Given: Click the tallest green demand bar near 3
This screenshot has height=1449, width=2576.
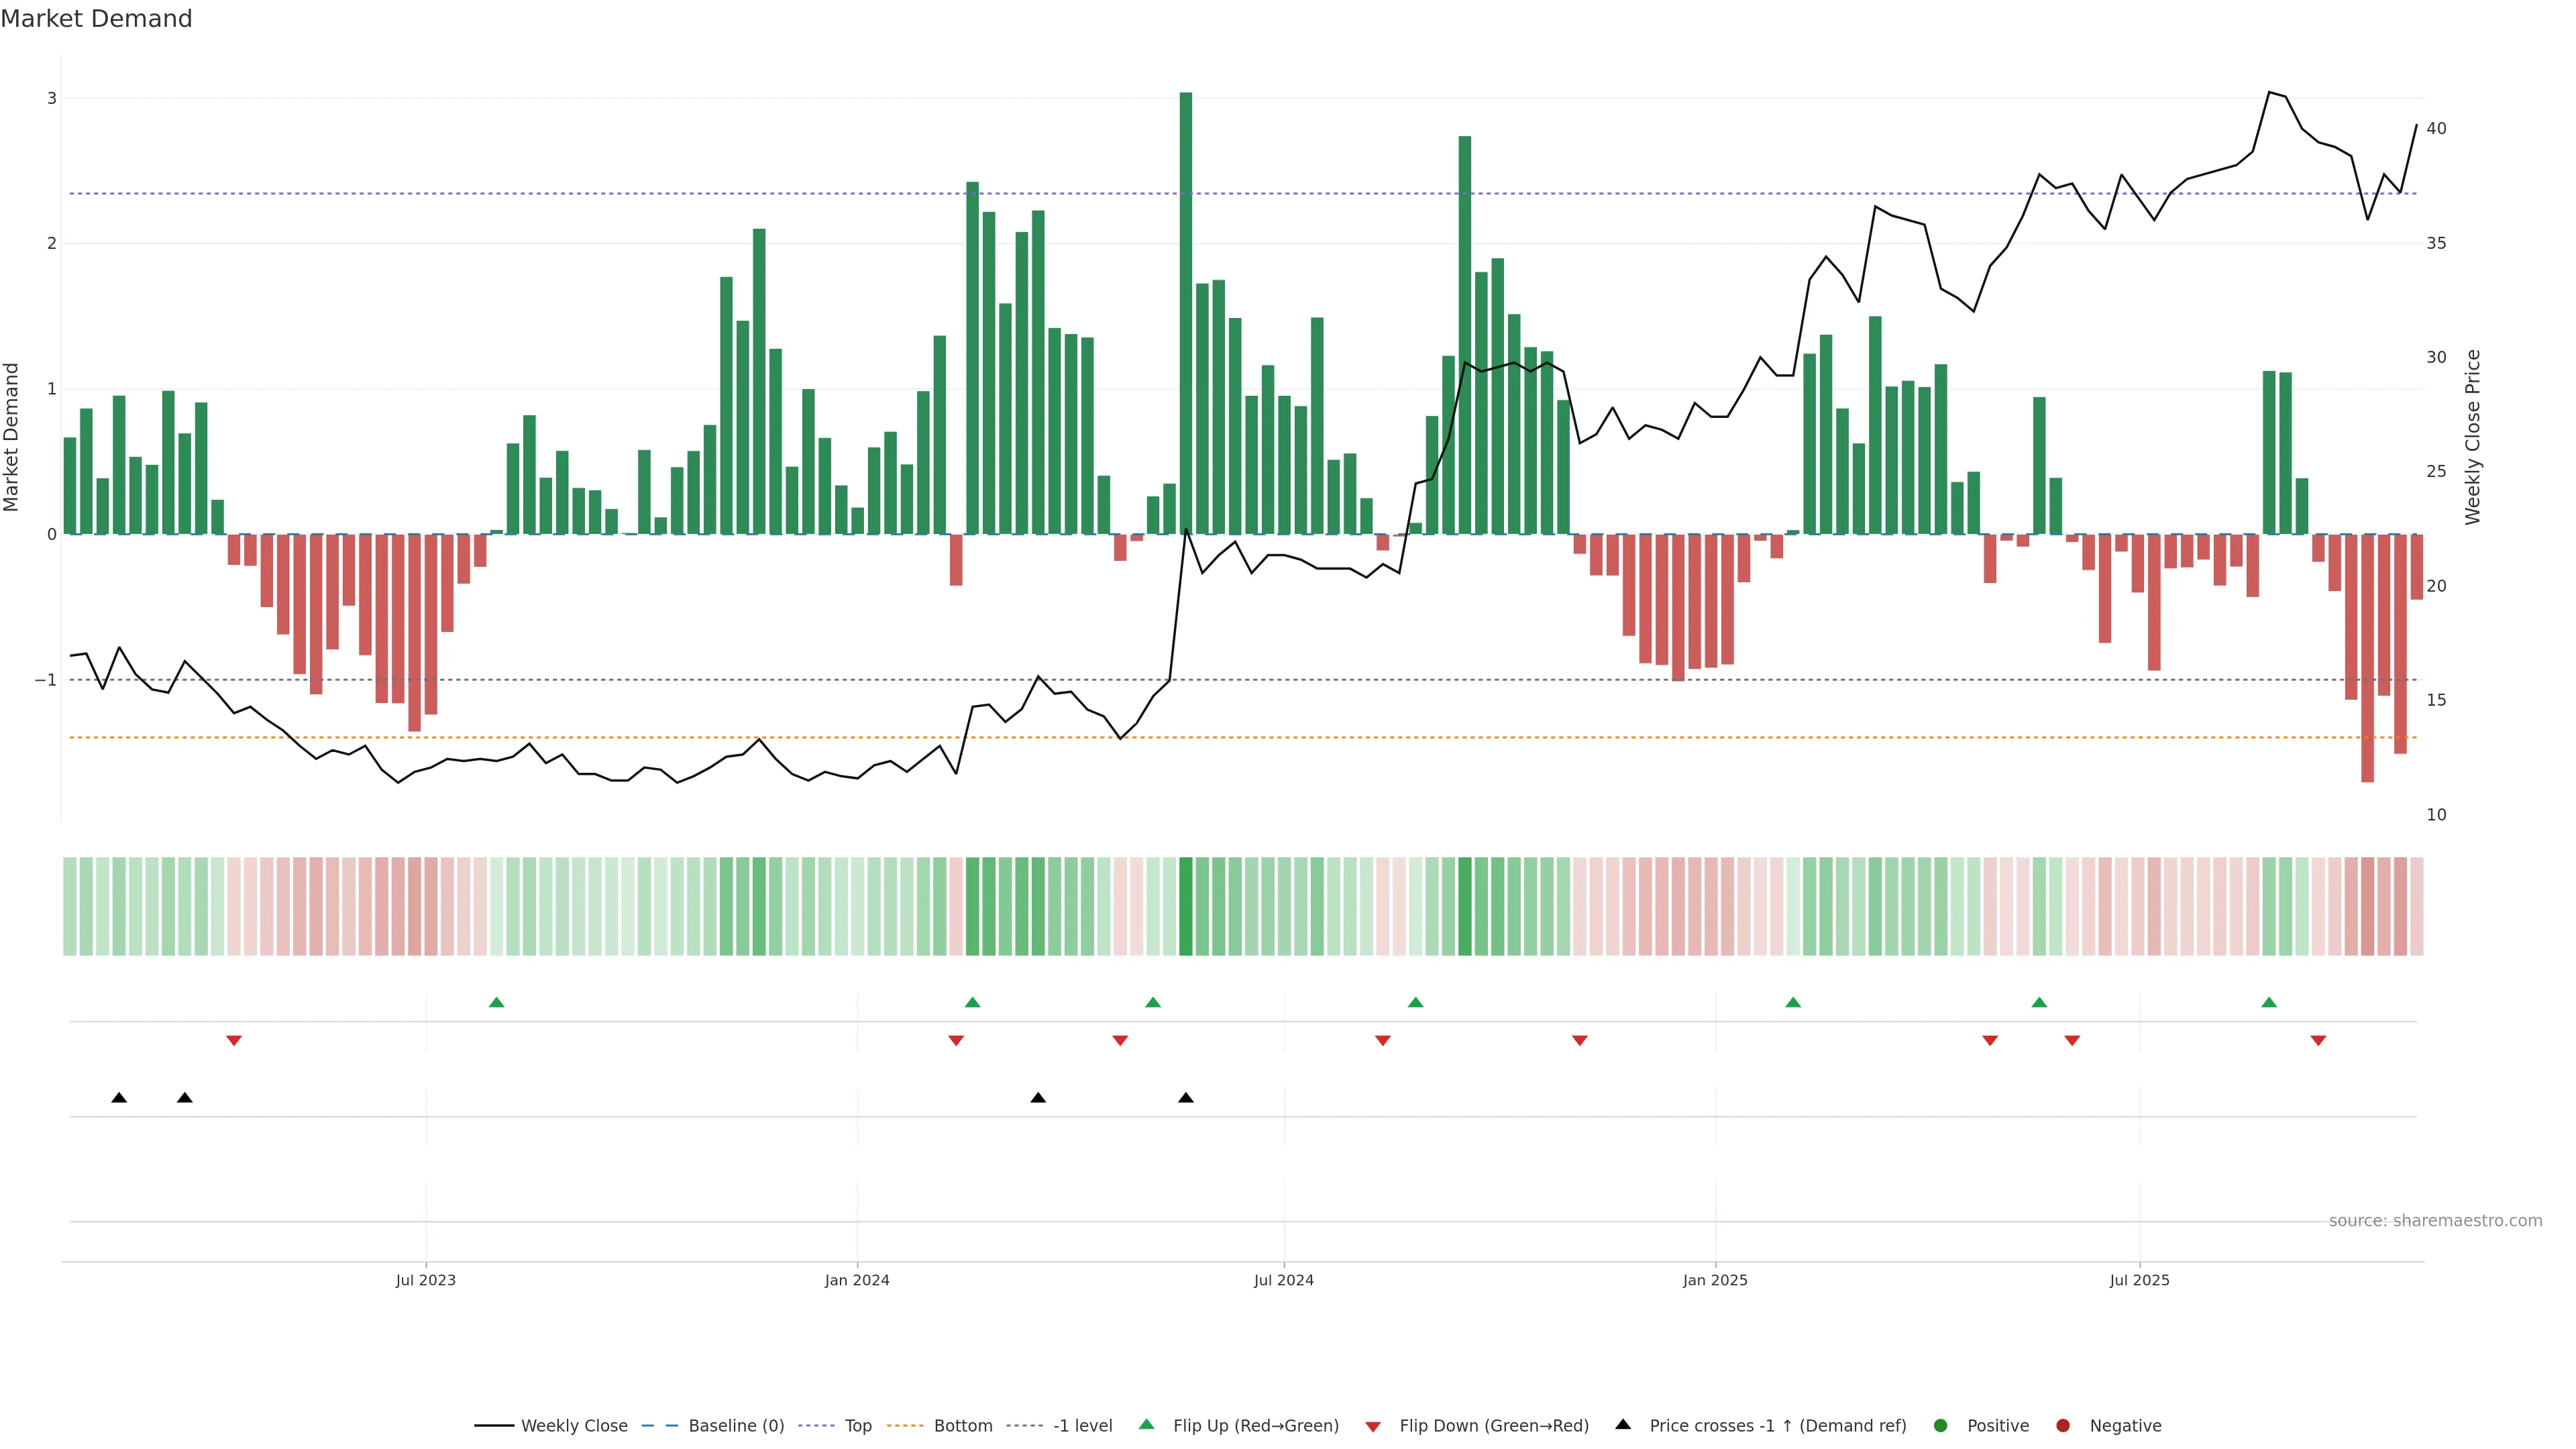Looking at the screenshot, I should [1186, 300].
